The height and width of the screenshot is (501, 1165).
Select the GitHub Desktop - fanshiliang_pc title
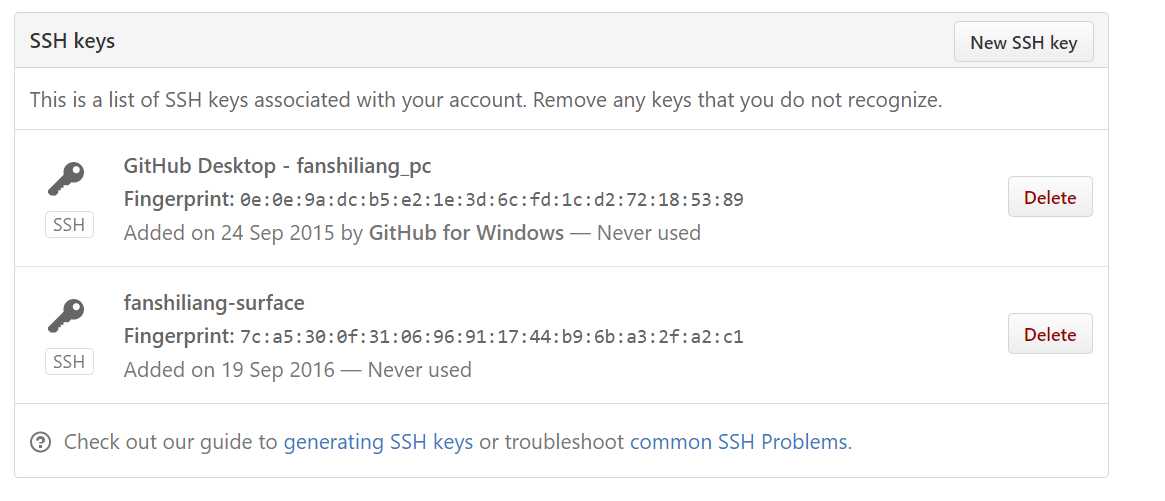(x=277, y=166)
